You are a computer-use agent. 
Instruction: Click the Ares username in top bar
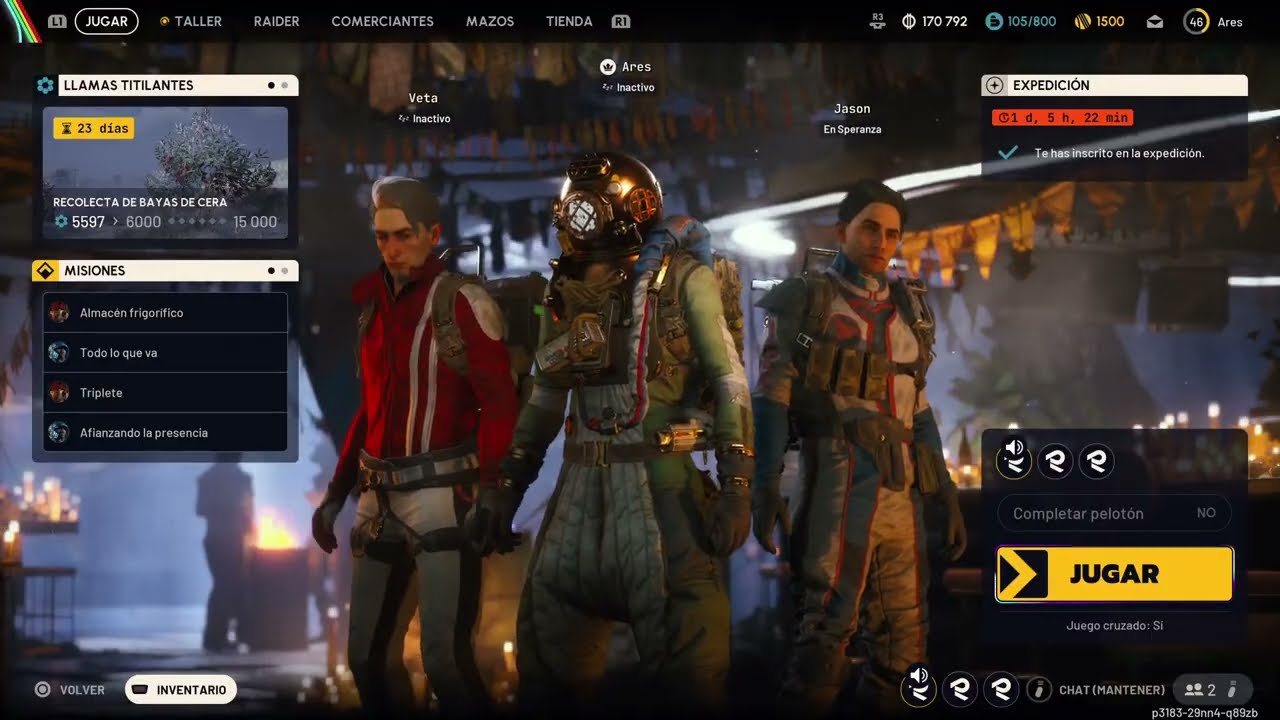point(1230,22)
